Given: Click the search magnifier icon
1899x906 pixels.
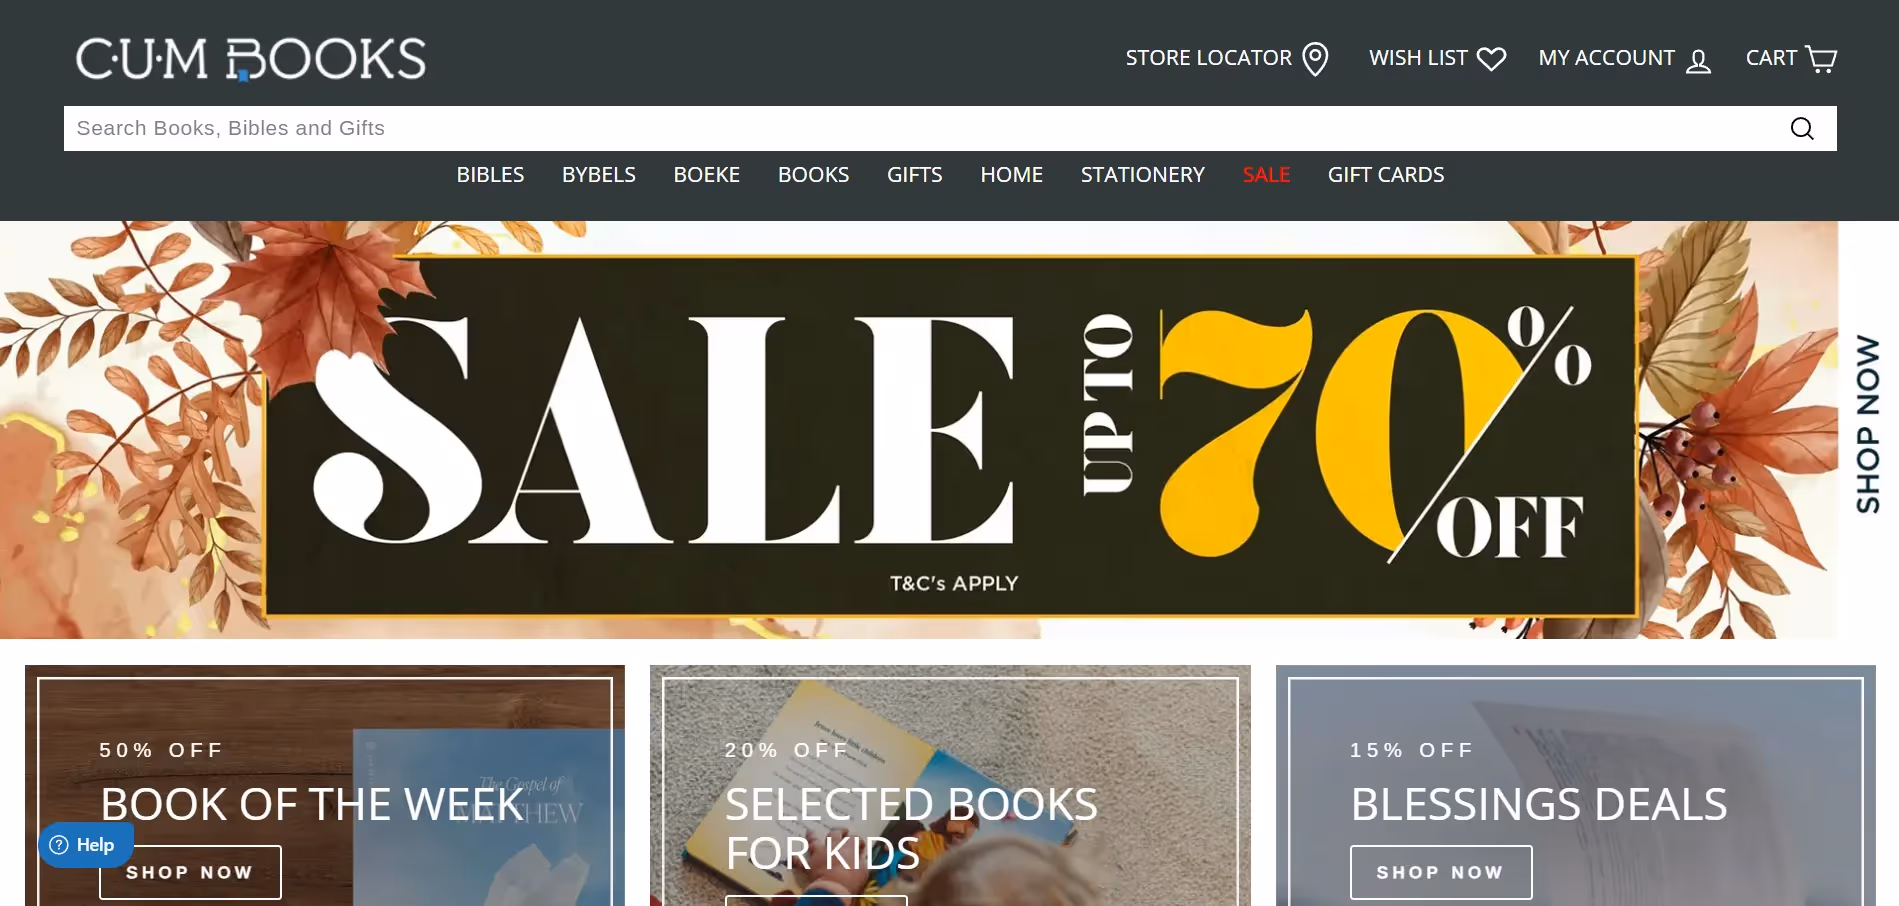Looking at the screenshot, I should [x=1802, y=128].
